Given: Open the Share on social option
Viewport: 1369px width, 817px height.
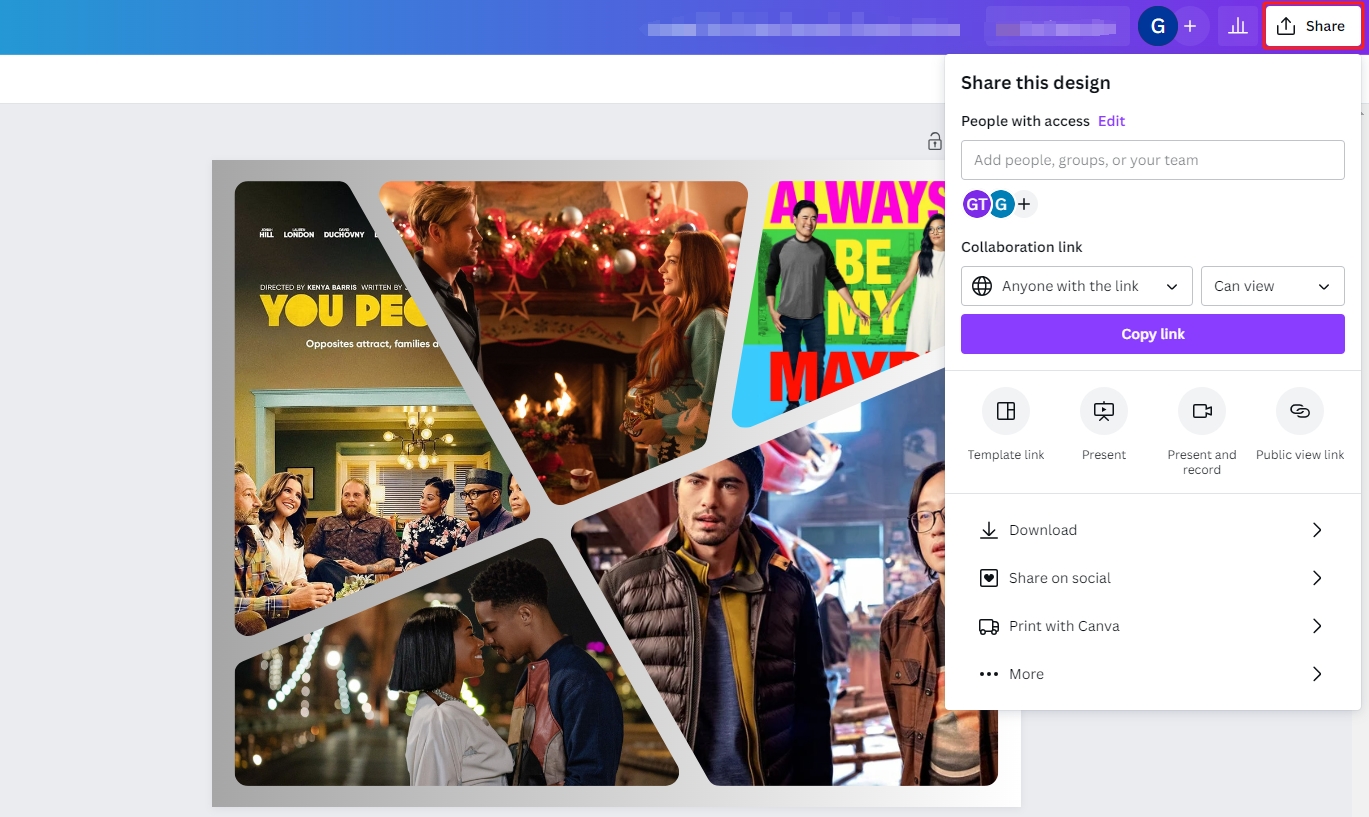Looking at the screenshot, I should click(x=1152, y=578).
